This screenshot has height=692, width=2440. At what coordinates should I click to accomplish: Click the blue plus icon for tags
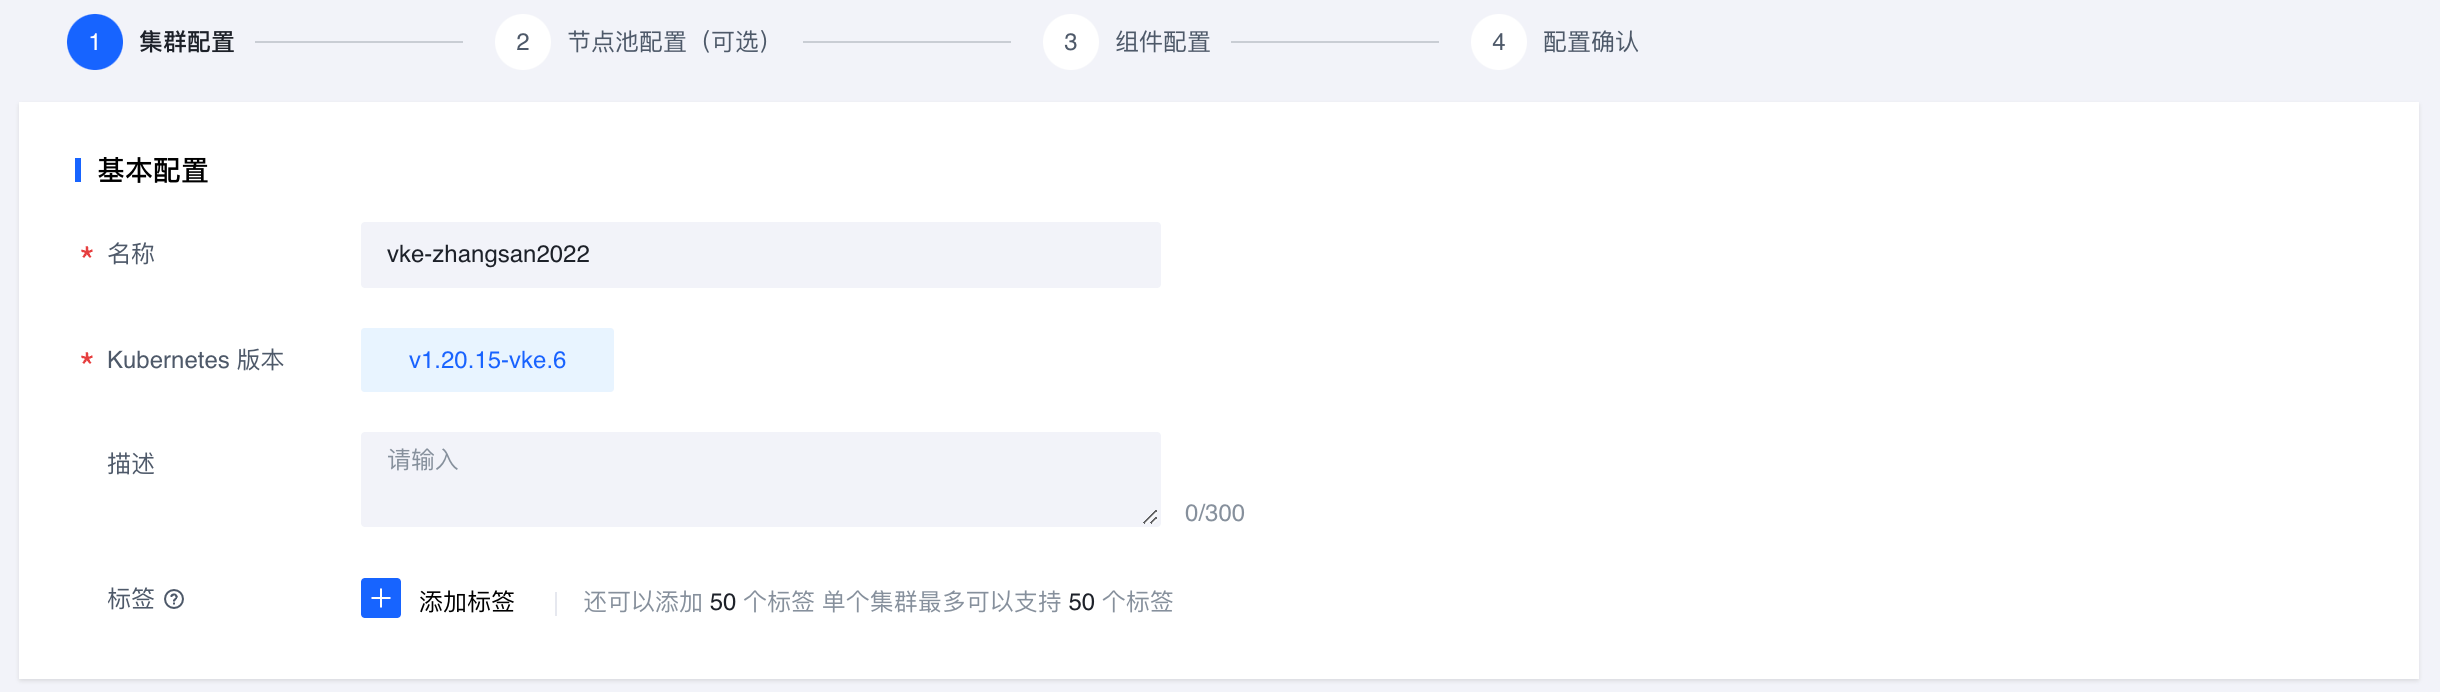pyautogui.click(x=380, y=598)
